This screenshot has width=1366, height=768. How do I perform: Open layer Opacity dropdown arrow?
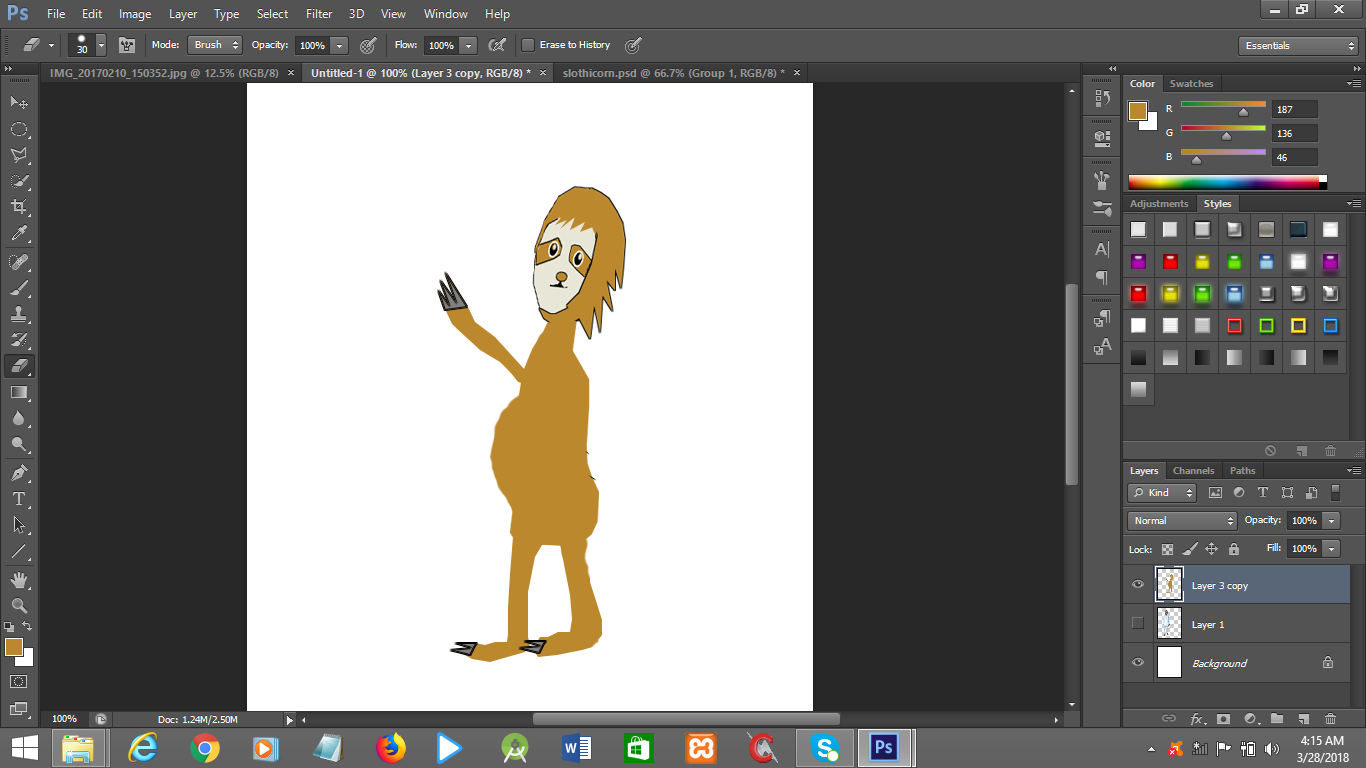pos(1331,521)
